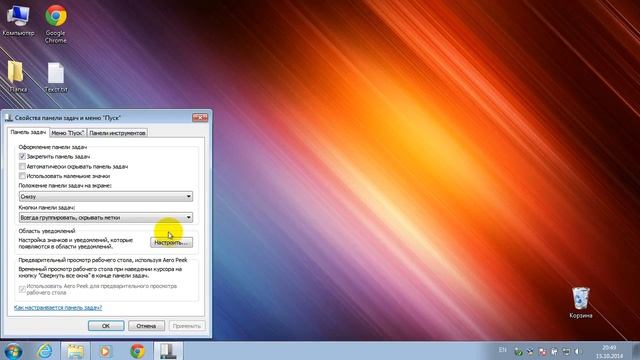Click the 'Положение панели задач на экране:' label
Image resolution: width=640 pixels, height=360 pixels.
65,185
